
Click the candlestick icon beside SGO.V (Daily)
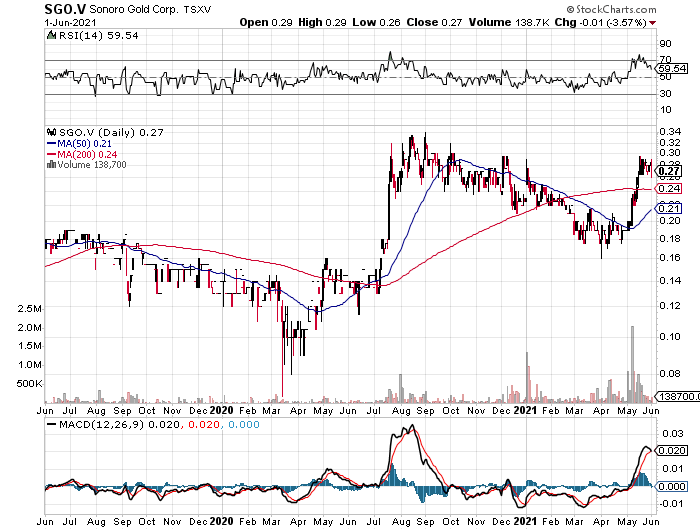point(52,132)
